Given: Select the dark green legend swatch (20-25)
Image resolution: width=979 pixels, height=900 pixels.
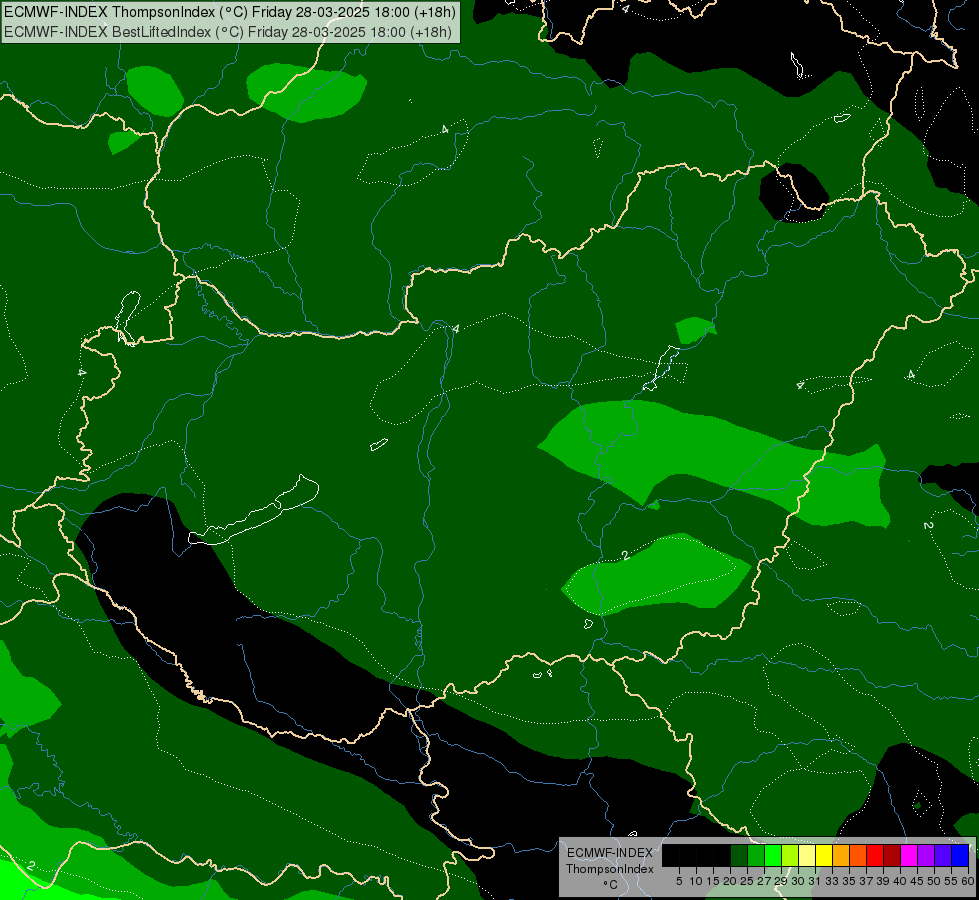Looking at the screenshot, I should coord(739,855).
